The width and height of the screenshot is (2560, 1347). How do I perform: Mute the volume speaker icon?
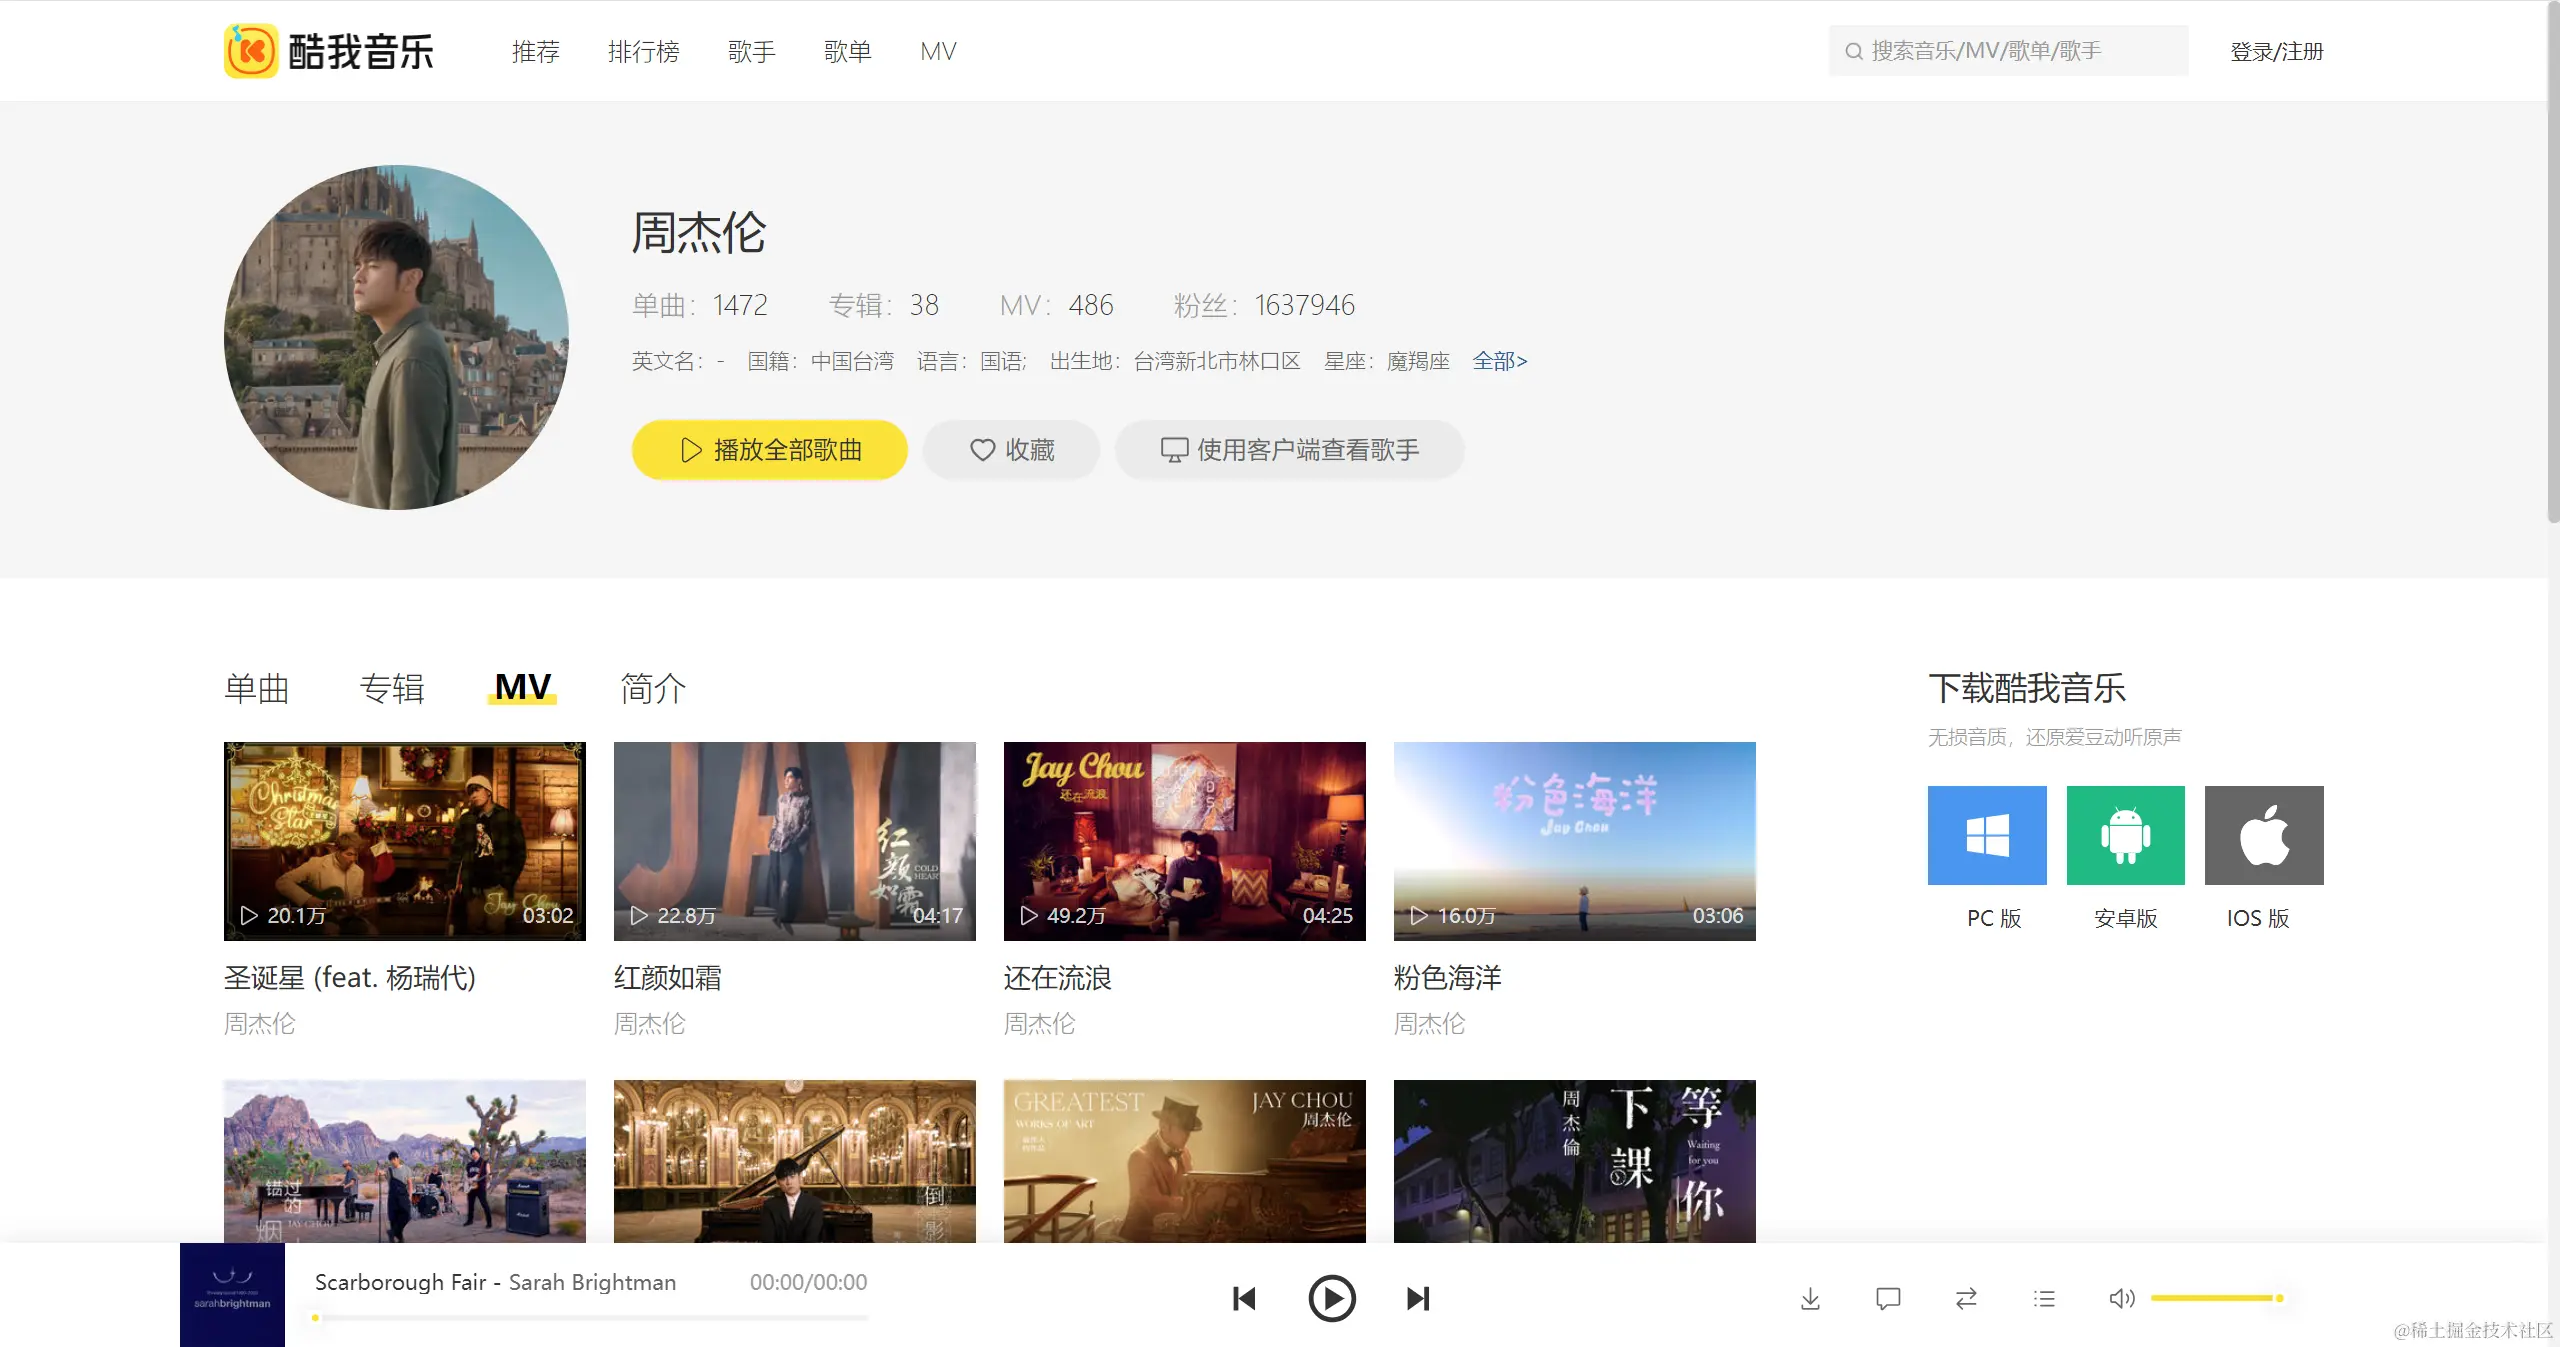pyautogui.click(x=2121, y=1299)
